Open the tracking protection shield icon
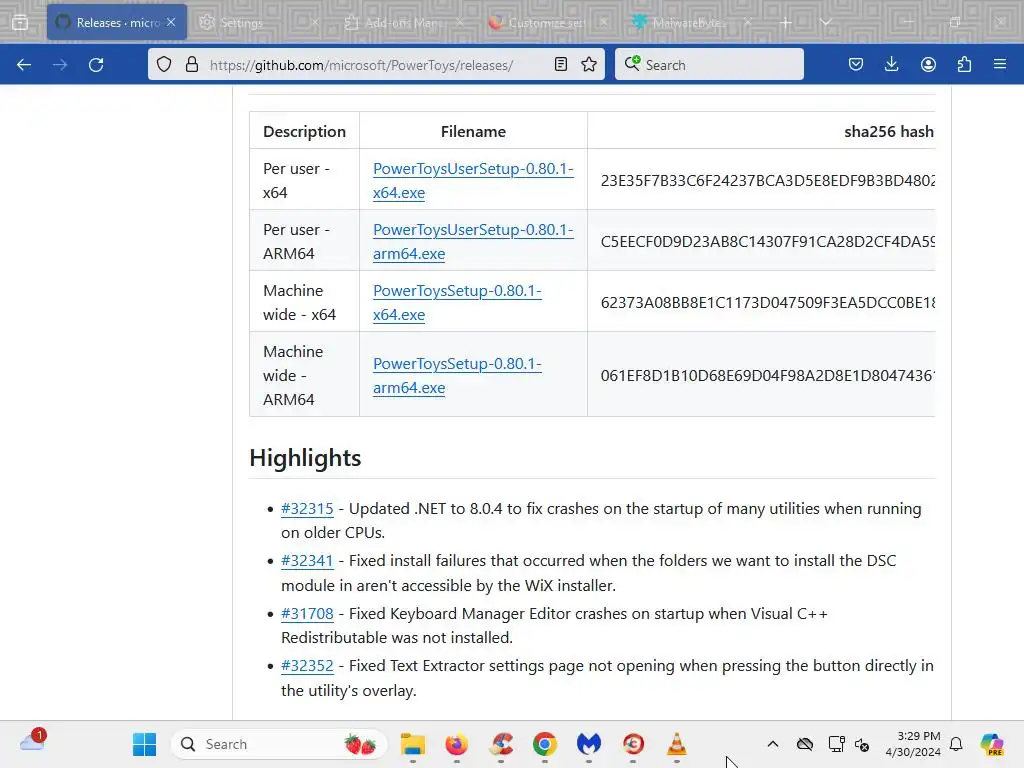The width and height of the screenshot is (1024, 768). [x=164, y=64]
